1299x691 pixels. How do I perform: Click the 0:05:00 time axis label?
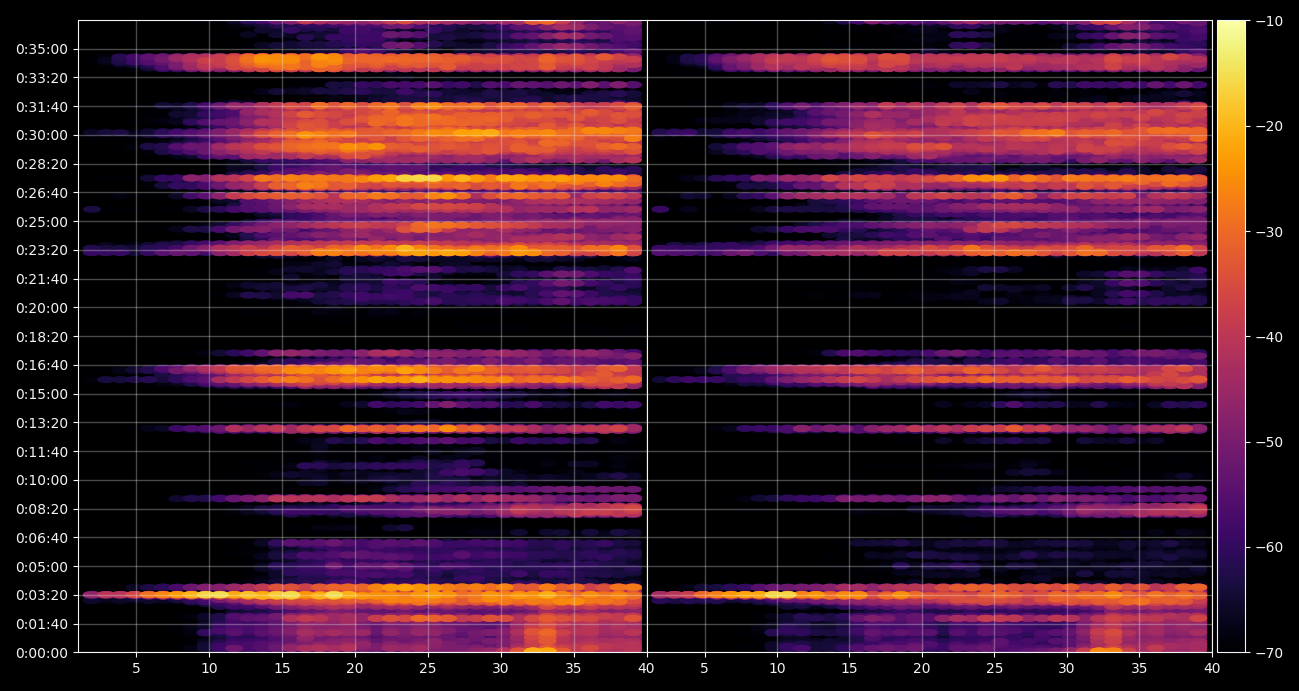tap(41, 567)
